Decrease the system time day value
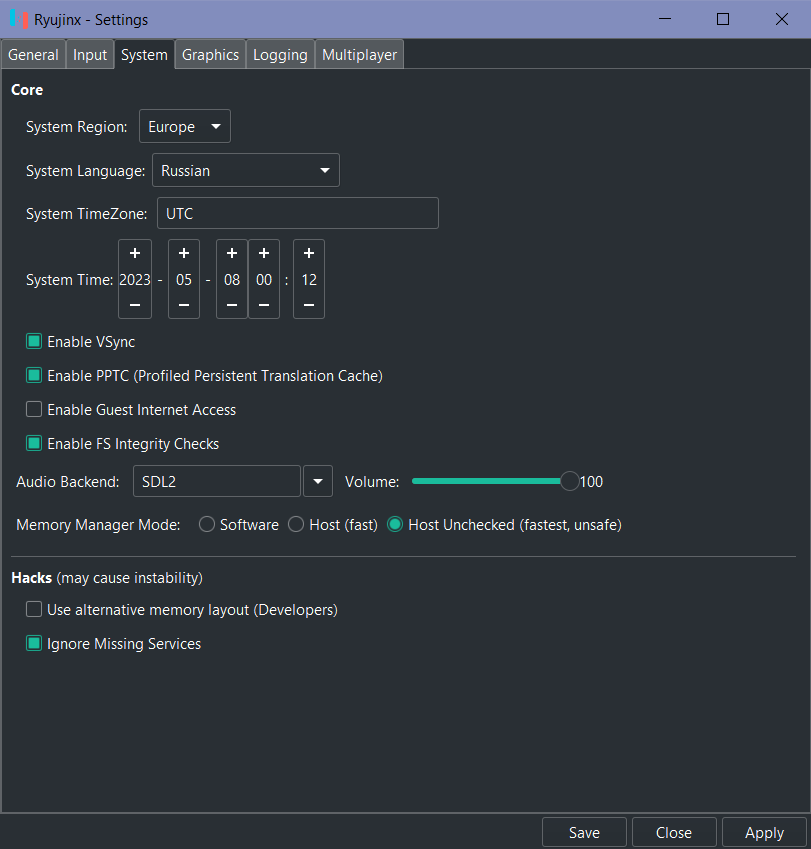Screen dimensions: 811x849 pyautogui.click(x=232, y=305)
